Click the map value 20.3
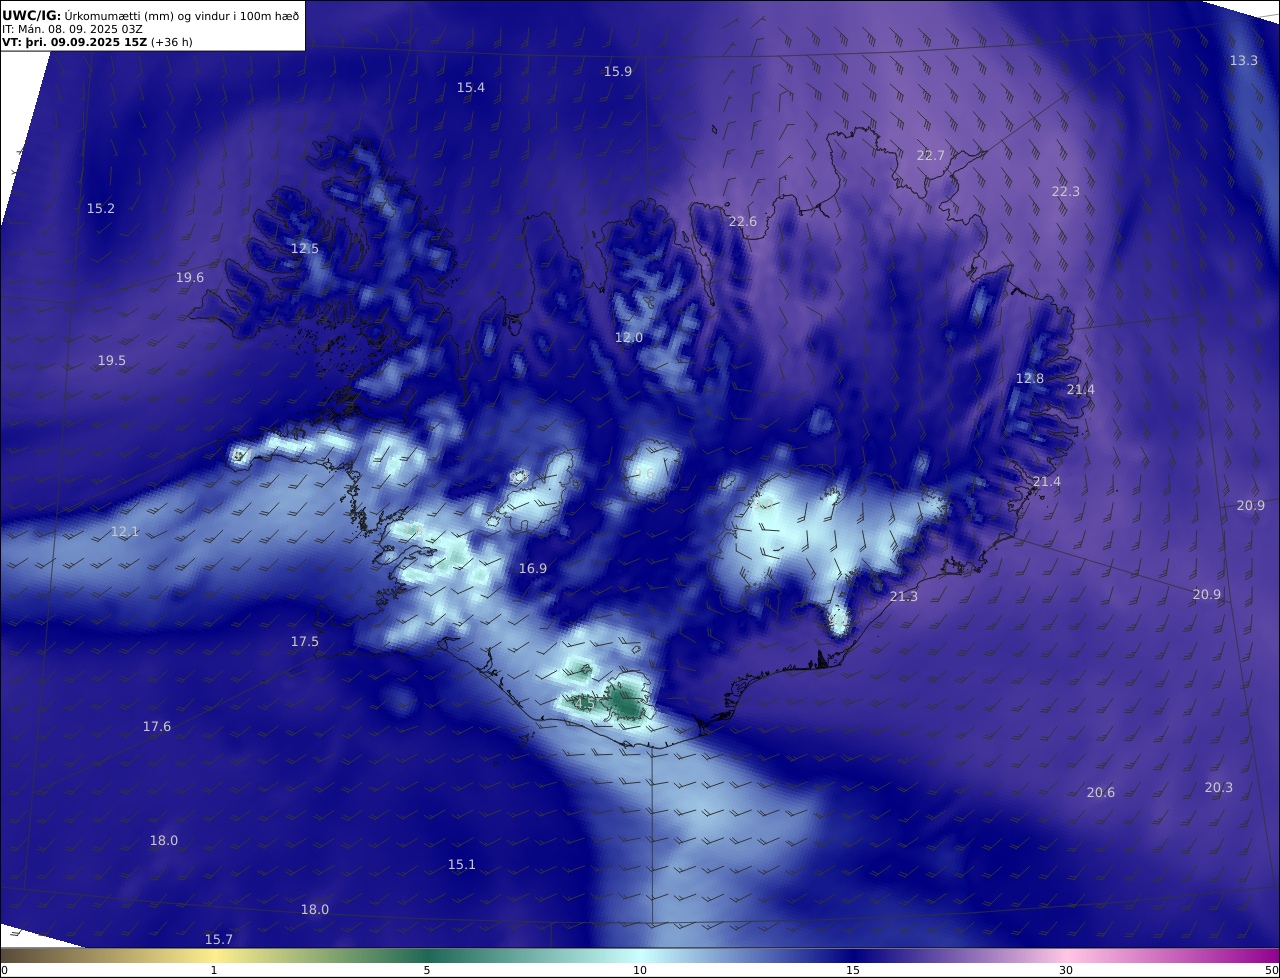The width and height of the screenshot is (1280, 978). point(1219,788)
